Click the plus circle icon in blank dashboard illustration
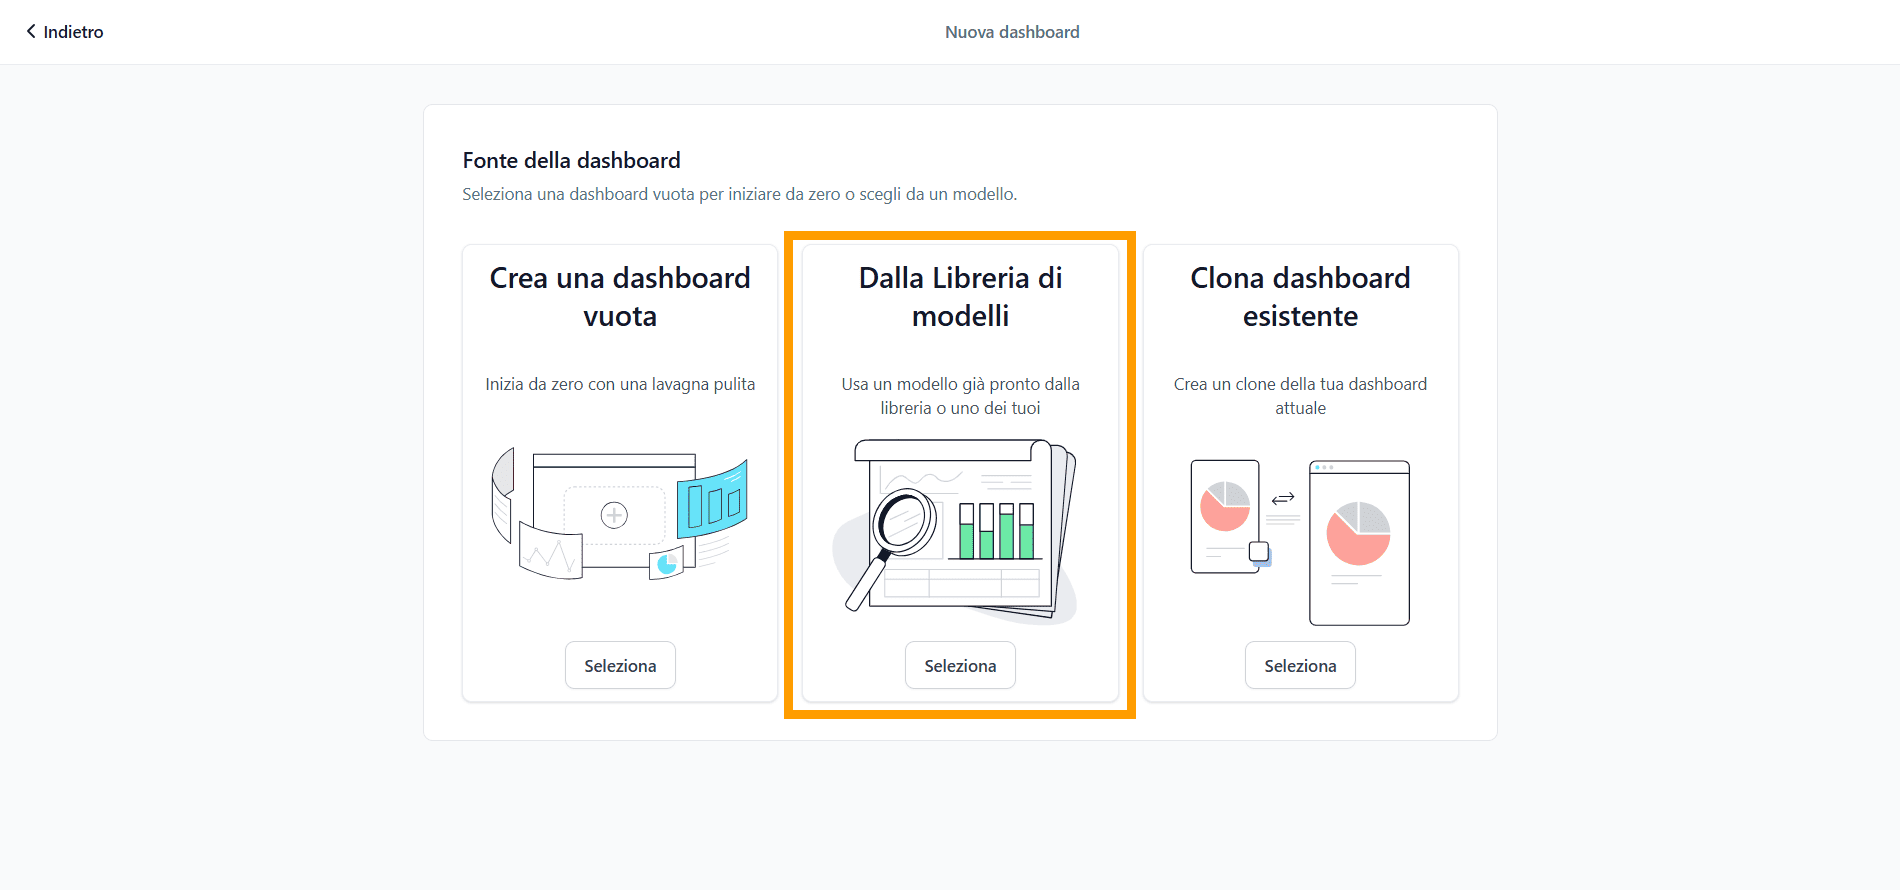Image resolution: width=1900 pixels, height=890 pixels. [x=614, y=515]
